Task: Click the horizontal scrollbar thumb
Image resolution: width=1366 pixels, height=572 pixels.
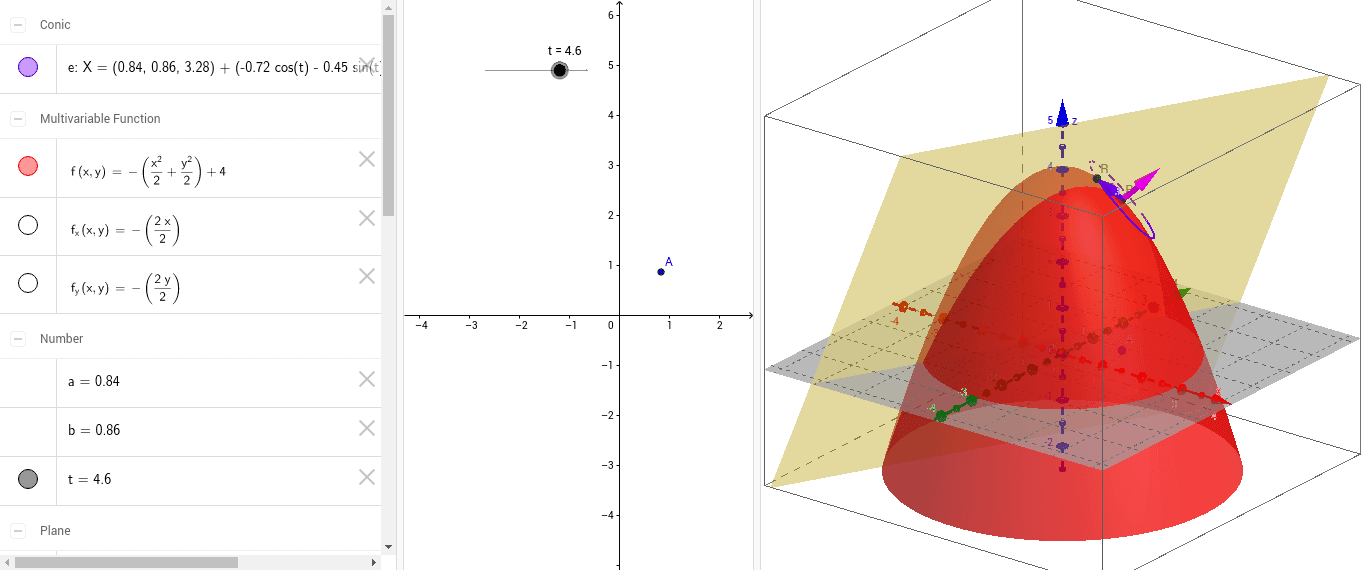Action: (x=126, y=563)
